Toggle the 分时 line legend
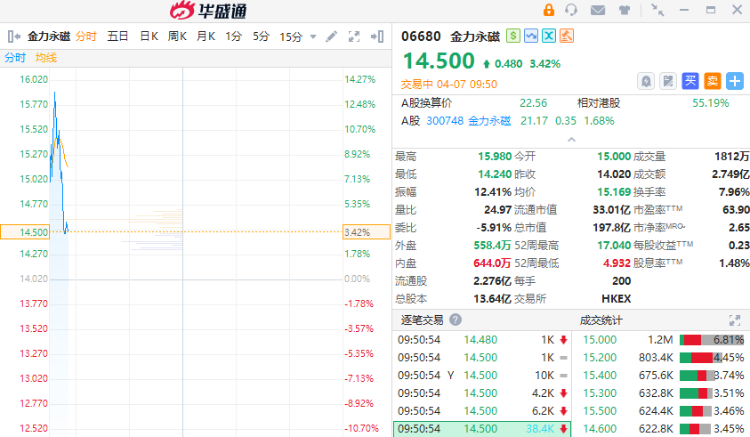Screen dimensions: 750x437 tap(15, 57)
